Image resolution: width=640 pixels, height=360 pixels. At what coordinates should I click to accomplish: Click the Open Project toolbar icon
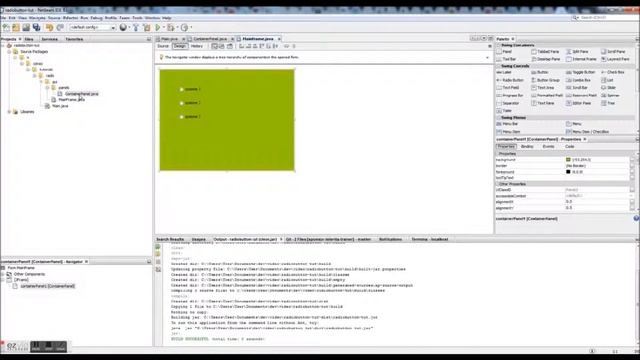point(26,27)
